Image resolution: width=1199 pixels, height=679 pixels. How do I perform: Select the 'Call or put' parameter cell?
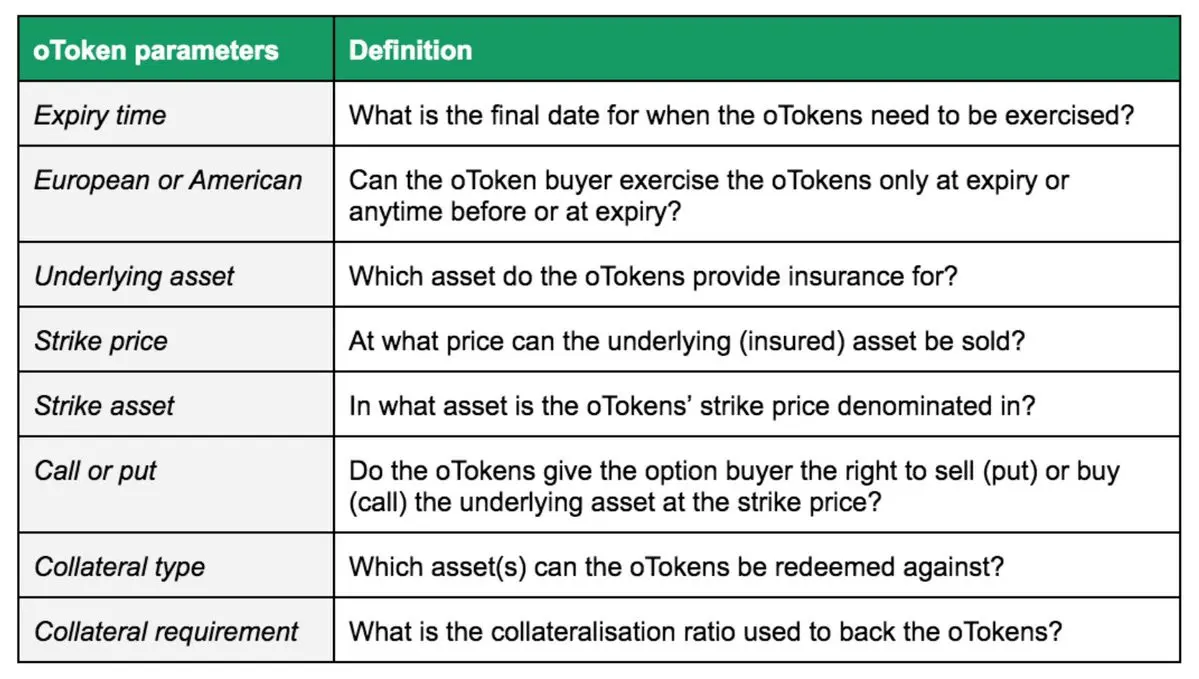[176, 485]
